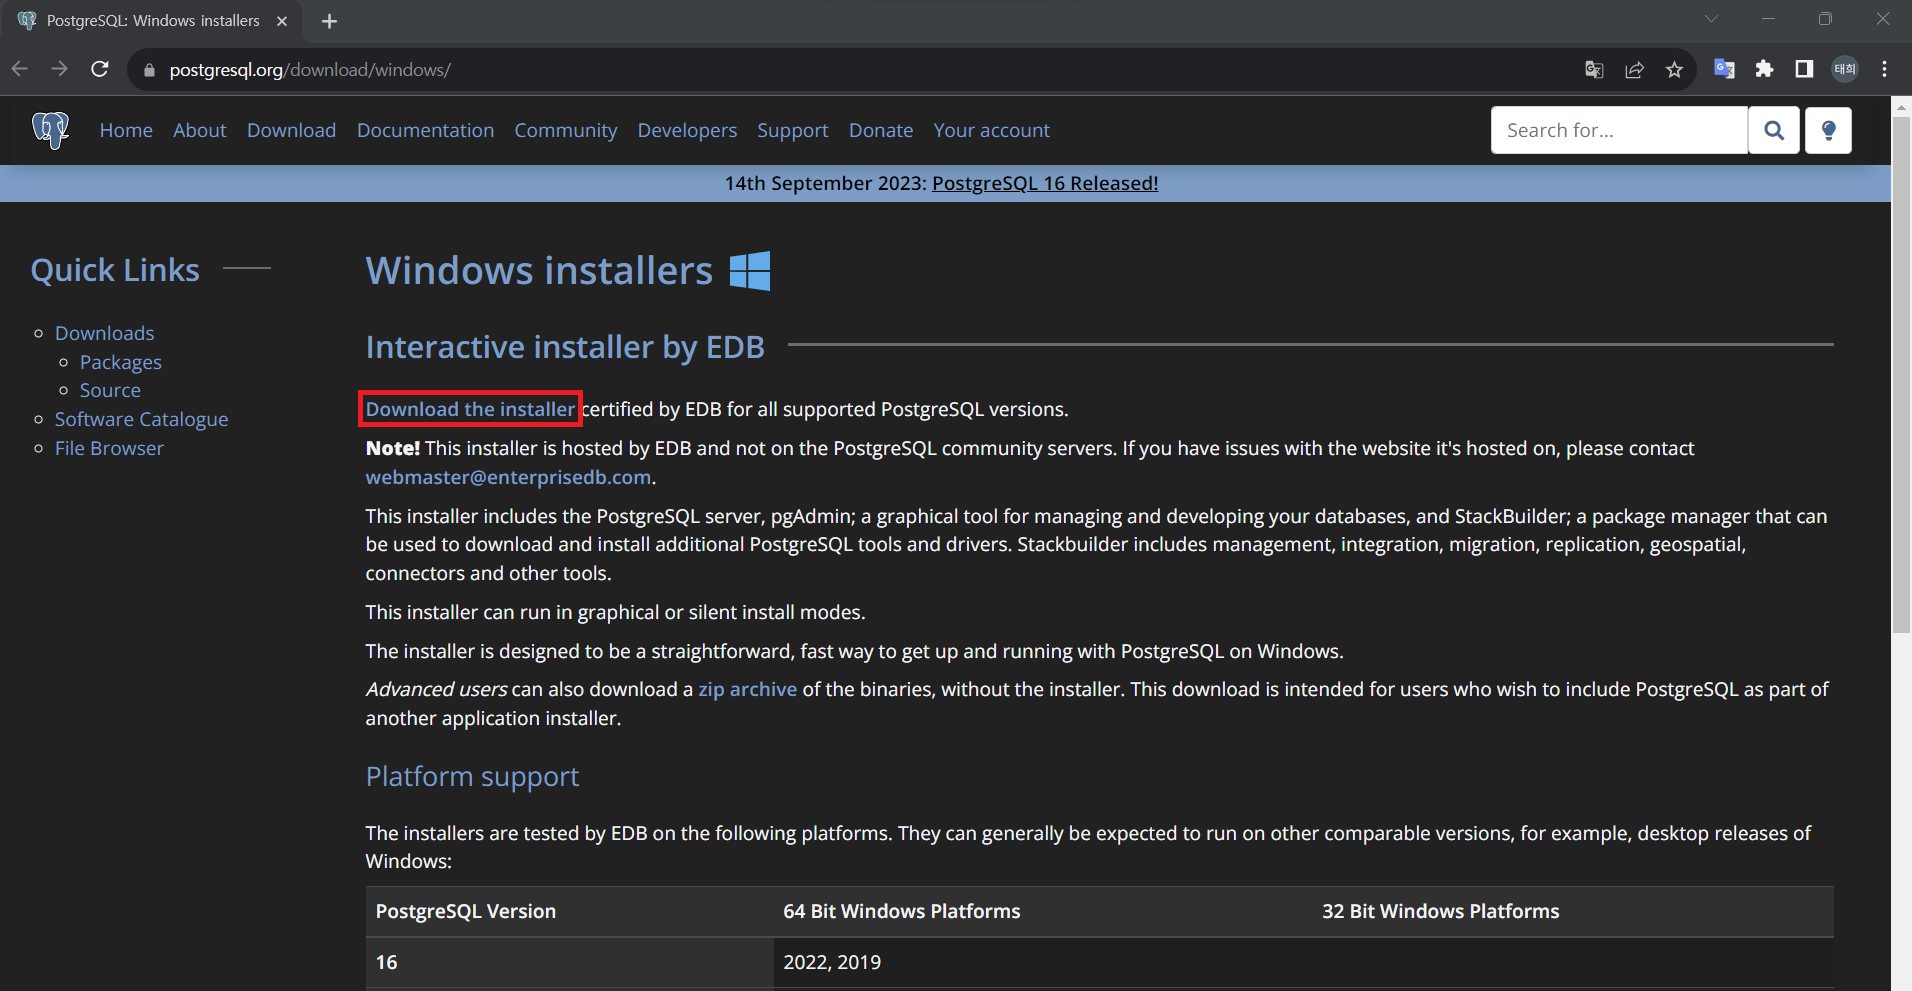This screenshot has height=991, width=1912.
Task: Click the Platform support heading
Action: pyautogui.click(x=472, y=776)
